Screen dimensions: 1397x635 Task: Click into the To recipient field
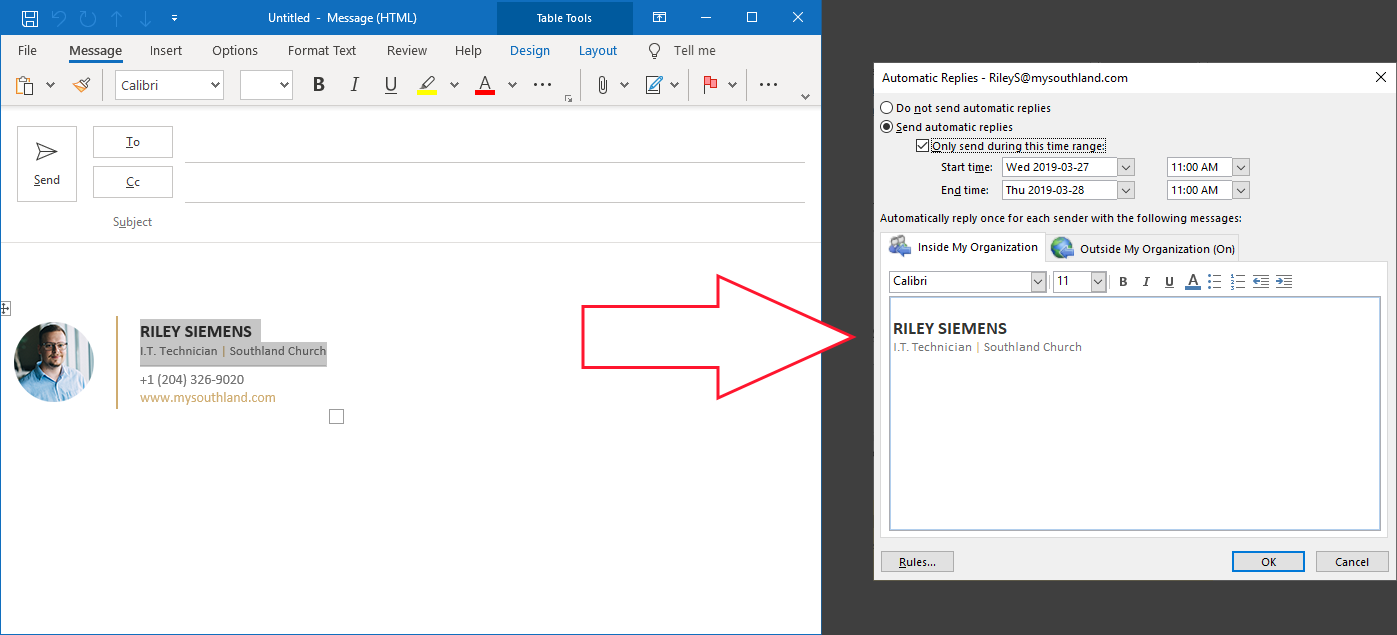[494, 143]
